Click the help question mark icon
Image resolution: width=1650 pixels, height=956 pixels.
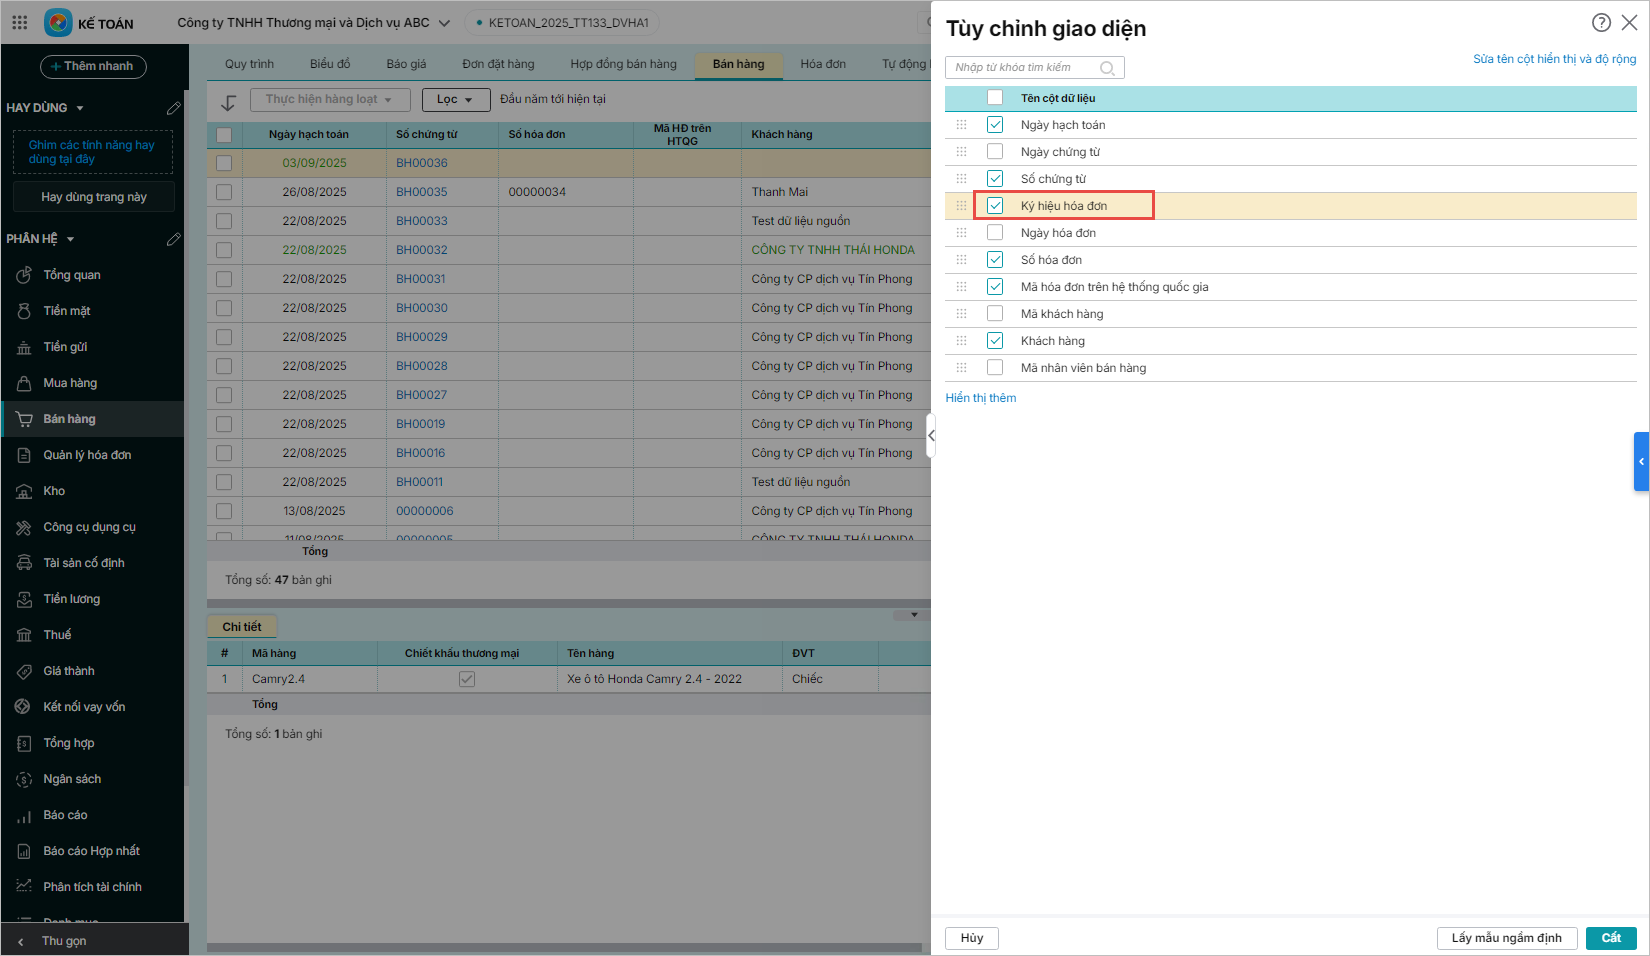pos(1601,23)
